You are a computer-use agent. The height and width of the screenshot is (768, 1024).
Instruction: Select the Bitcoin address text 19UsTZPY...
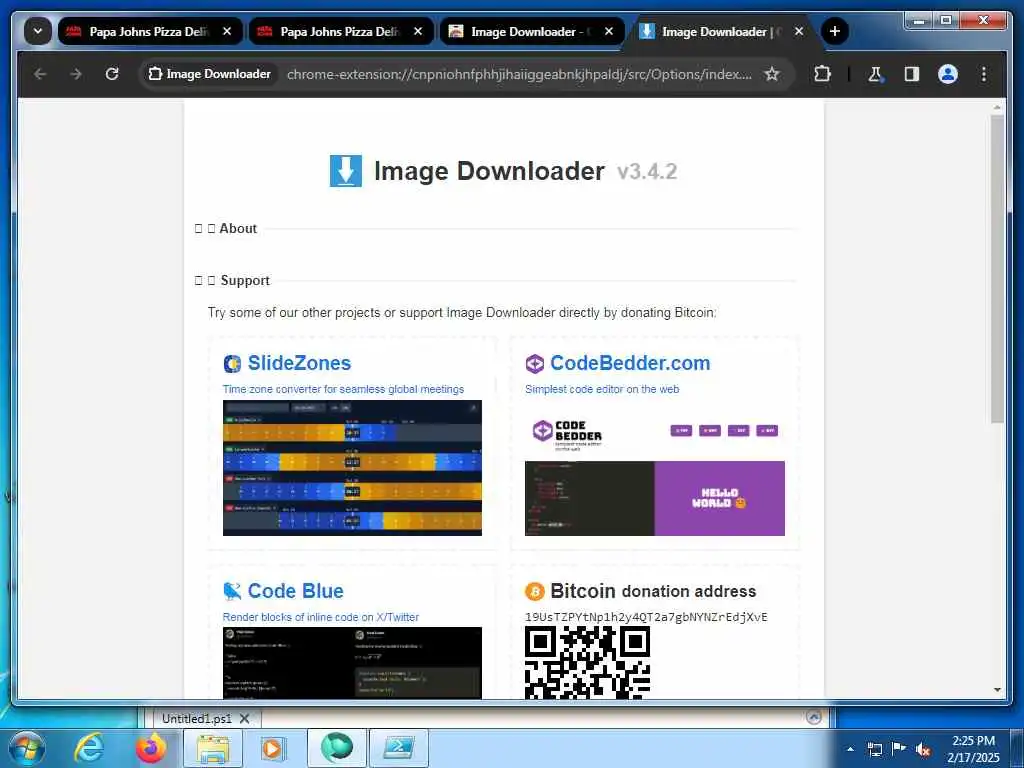[x=646, y=617]
